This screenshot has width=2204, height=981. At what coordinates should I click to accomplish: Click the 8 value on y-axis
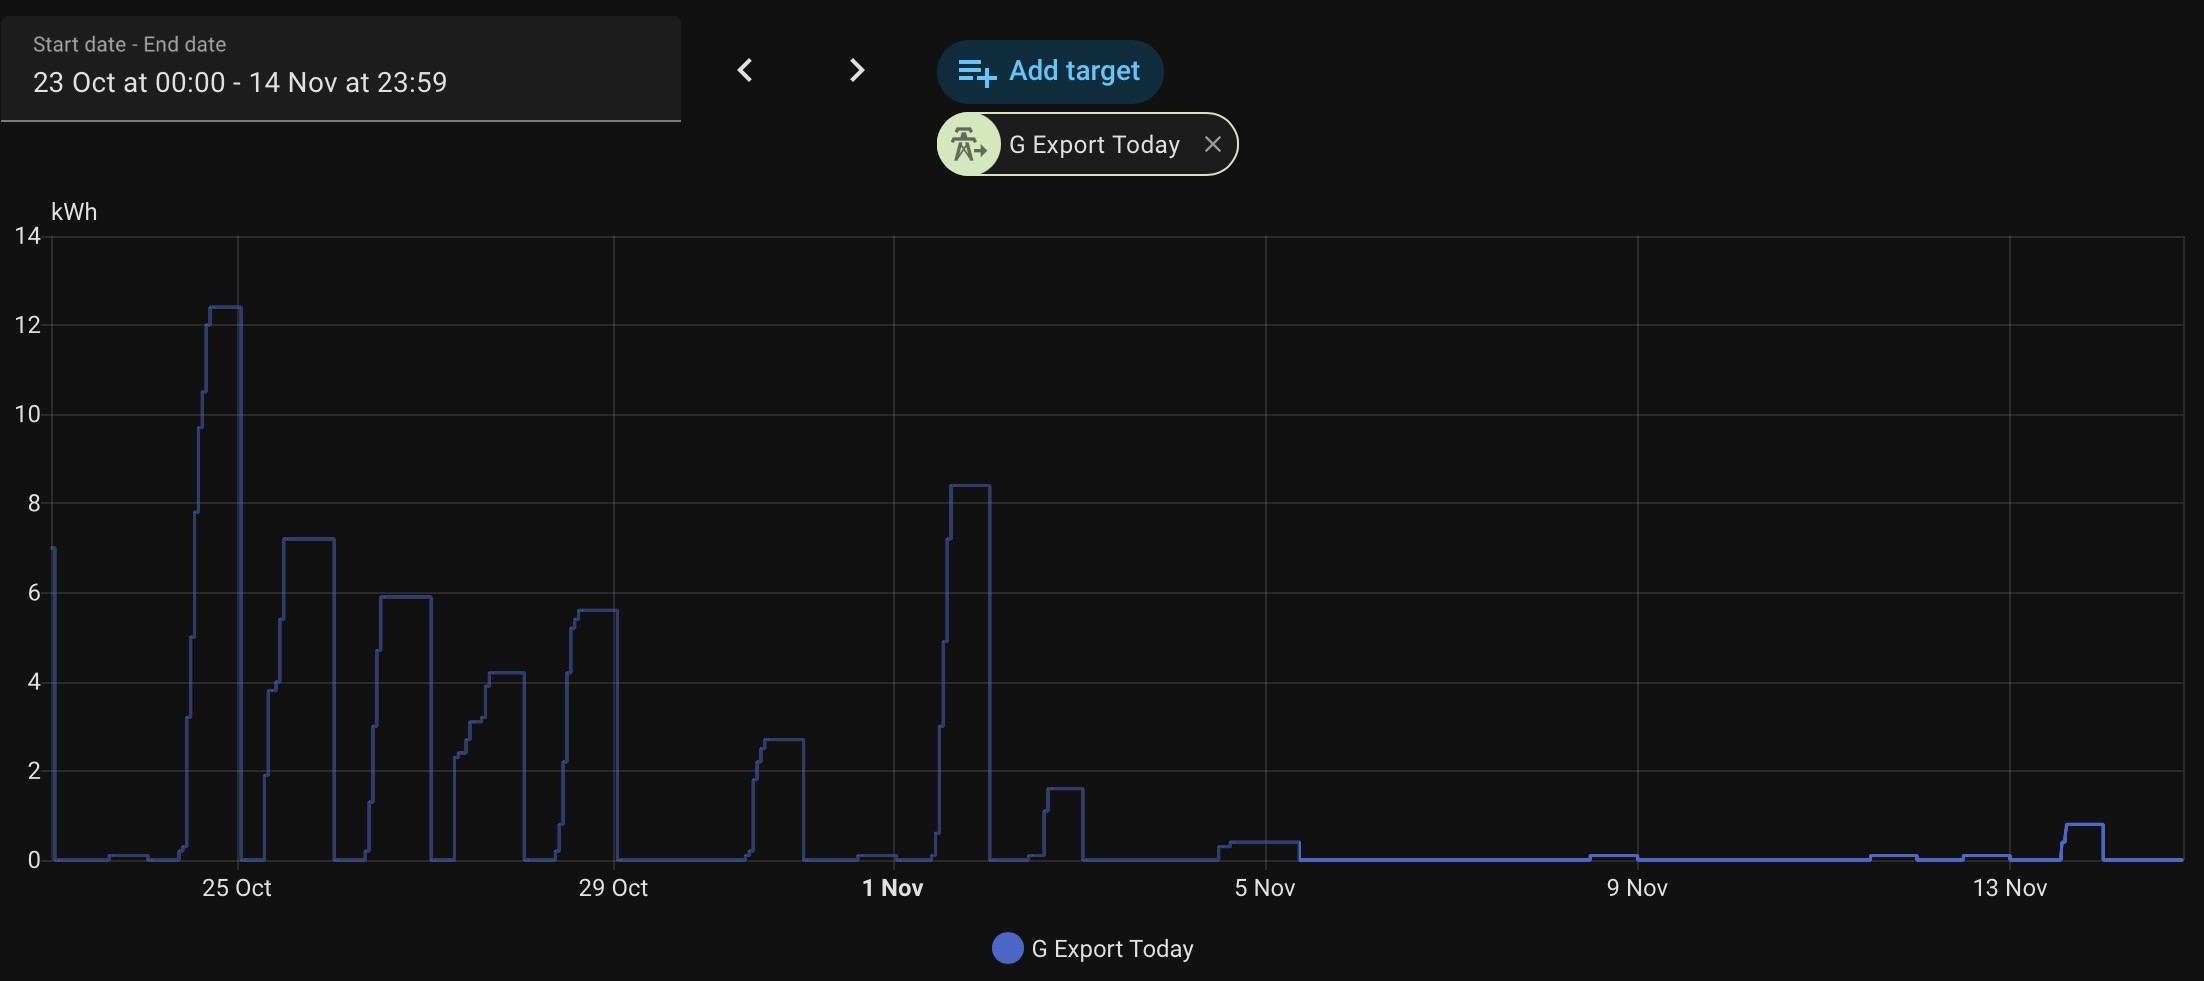click(34, 503)
